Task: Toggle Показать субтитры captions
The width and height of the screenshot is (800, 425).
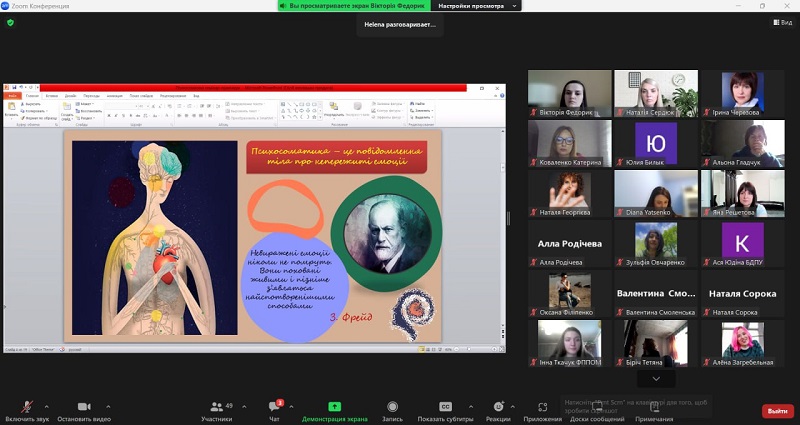Action: (x=445, y=406)
